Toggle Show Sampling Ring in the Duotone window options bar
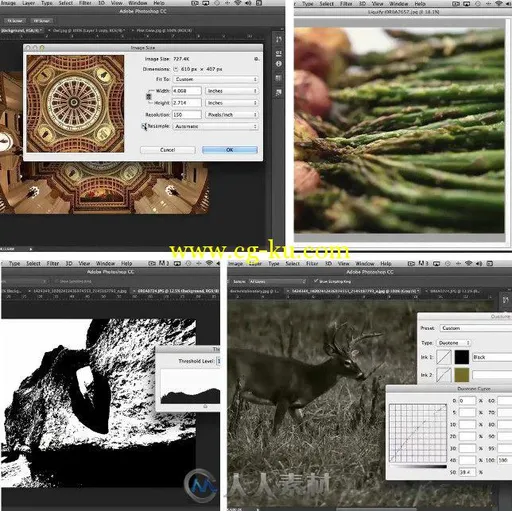This screenshot has width=512, height=511. 316,281
